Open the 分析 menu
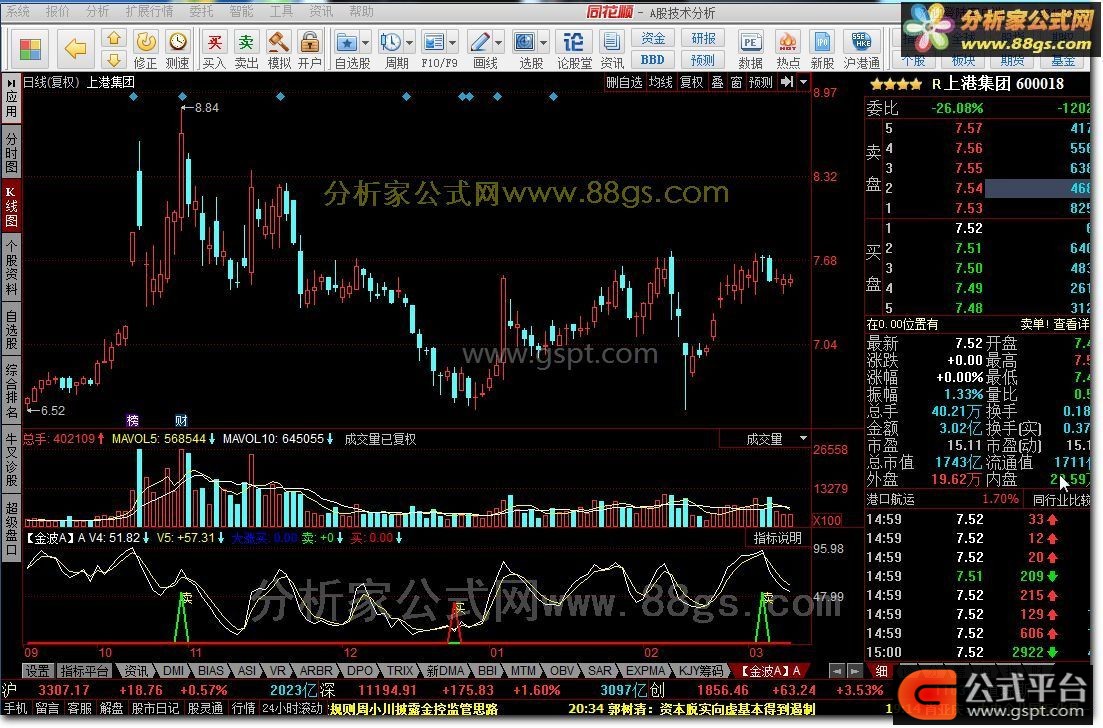Image resolution: width=1103 pixels, height=728 pixels. pos(98,11)
